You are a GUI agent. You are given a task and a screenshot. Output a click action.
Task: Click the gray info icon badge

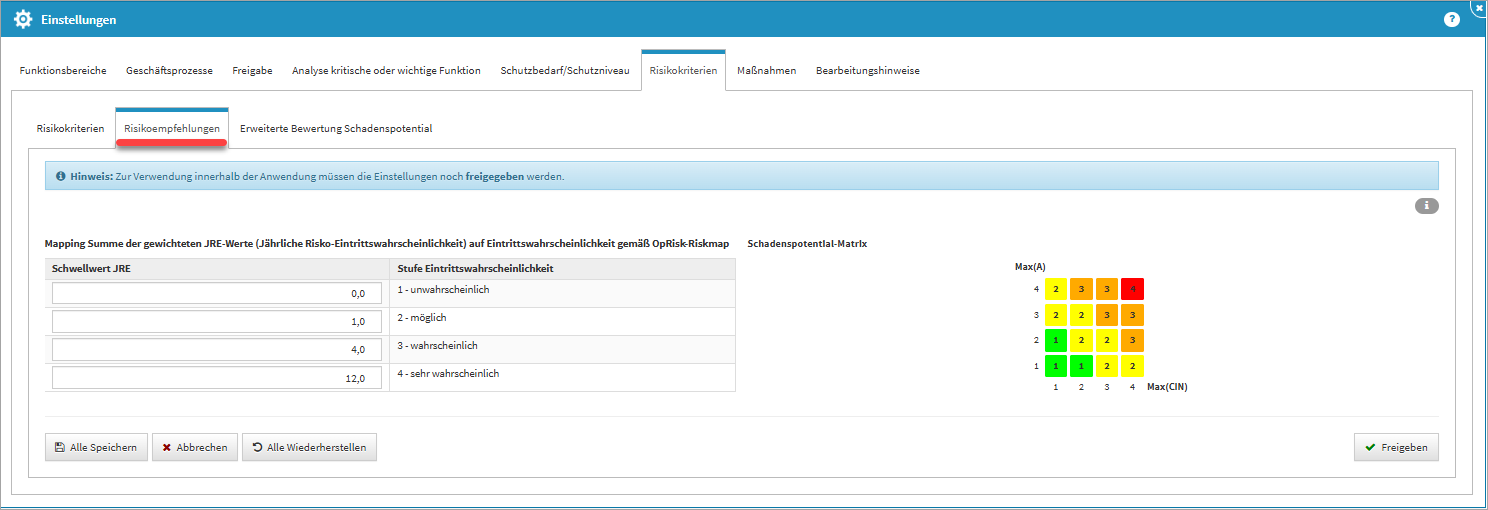point(1426,206)
